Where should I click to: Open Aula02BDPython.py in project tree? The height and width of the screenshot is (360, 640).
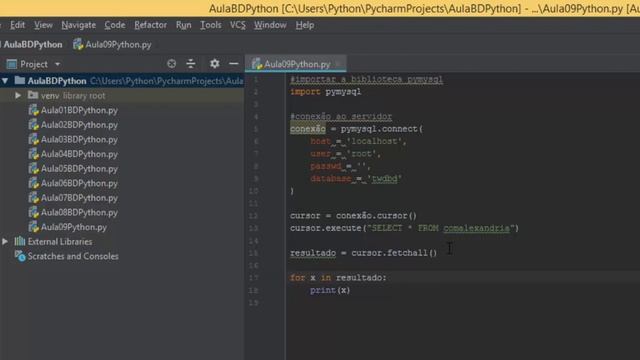[x=79, y=125]
